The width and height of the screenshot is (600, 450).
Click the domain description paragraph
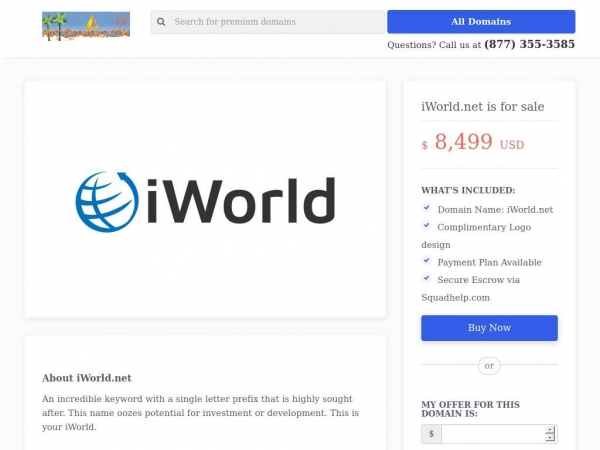pos(201,413)
